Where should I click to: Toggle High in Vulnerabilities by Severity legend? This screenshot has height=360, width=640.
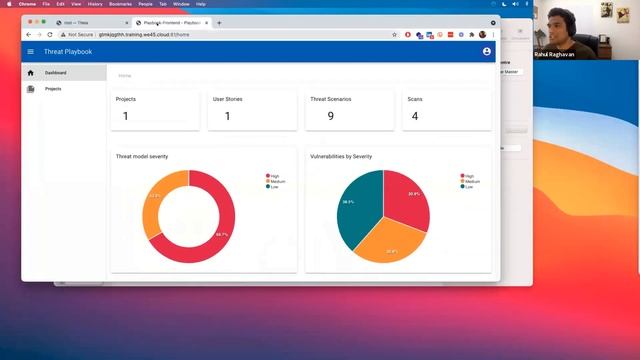467,176
